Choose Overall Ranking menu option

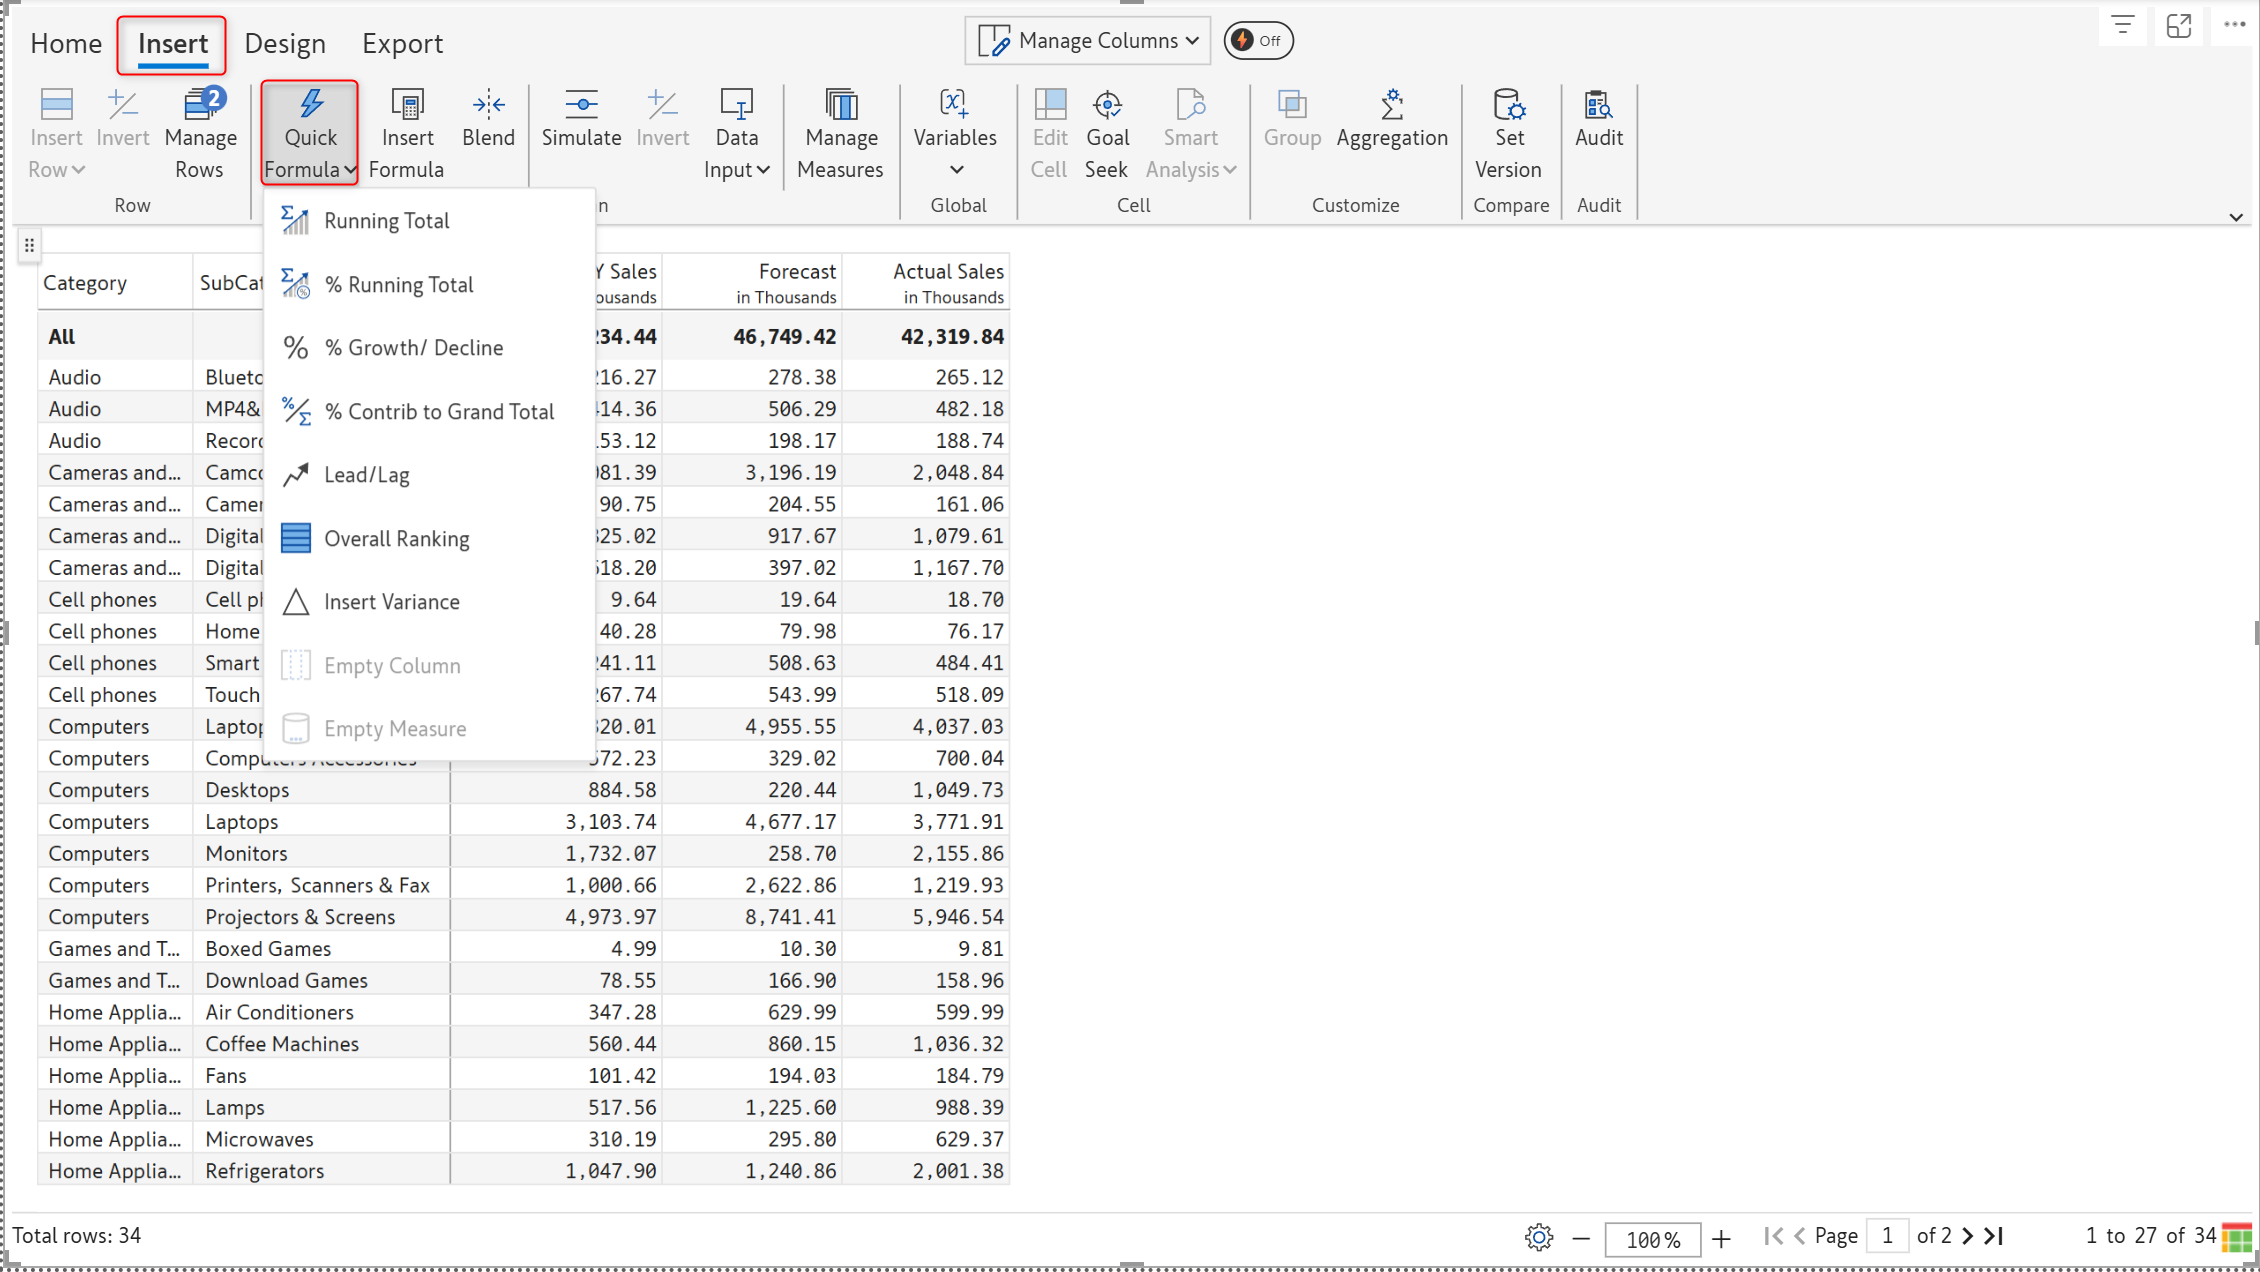396,539
